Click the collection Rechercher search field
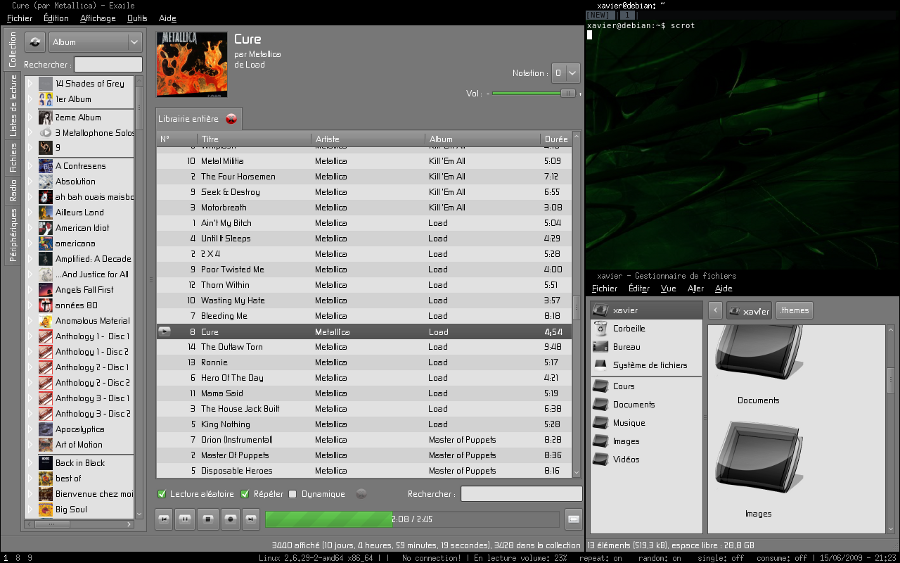The image size is (900, 563). 108,64
